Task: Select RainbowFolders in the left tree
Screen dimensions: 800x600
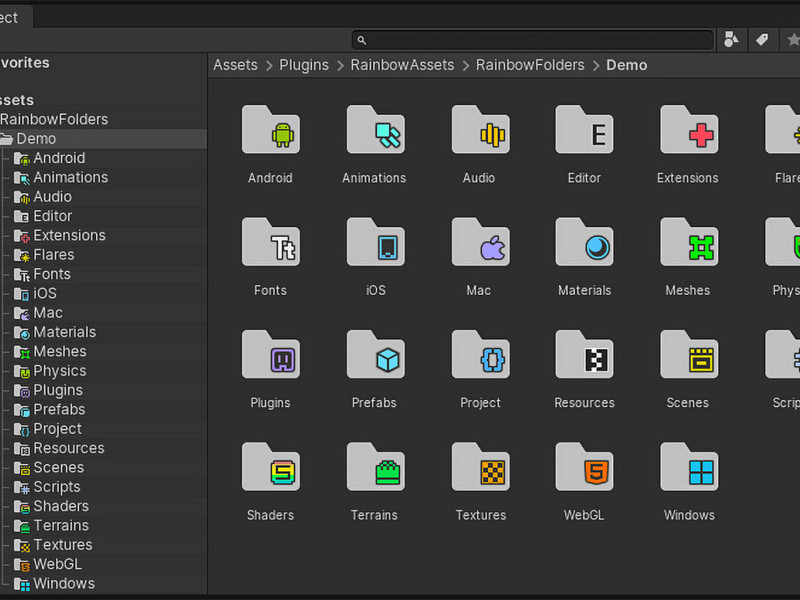Action: pos(54,119)
